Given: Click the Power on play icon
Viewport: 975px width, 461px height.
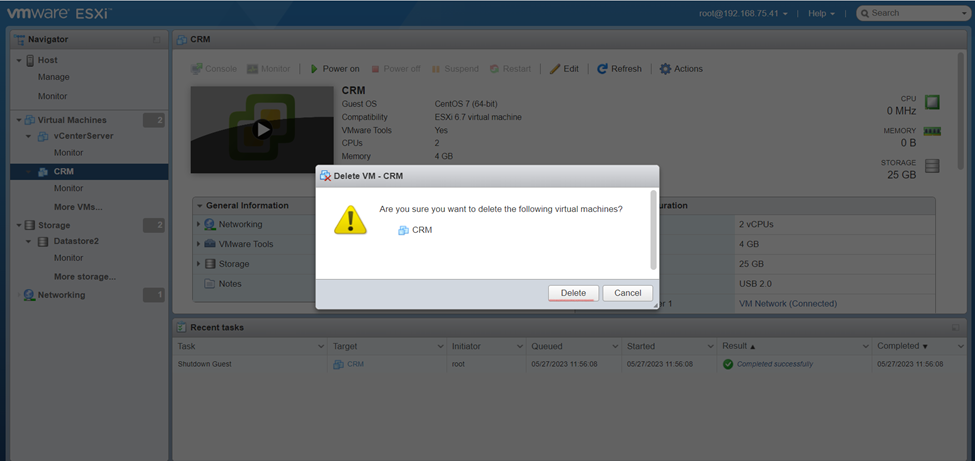Looking at the screenshot, I should tap(315, 69).
